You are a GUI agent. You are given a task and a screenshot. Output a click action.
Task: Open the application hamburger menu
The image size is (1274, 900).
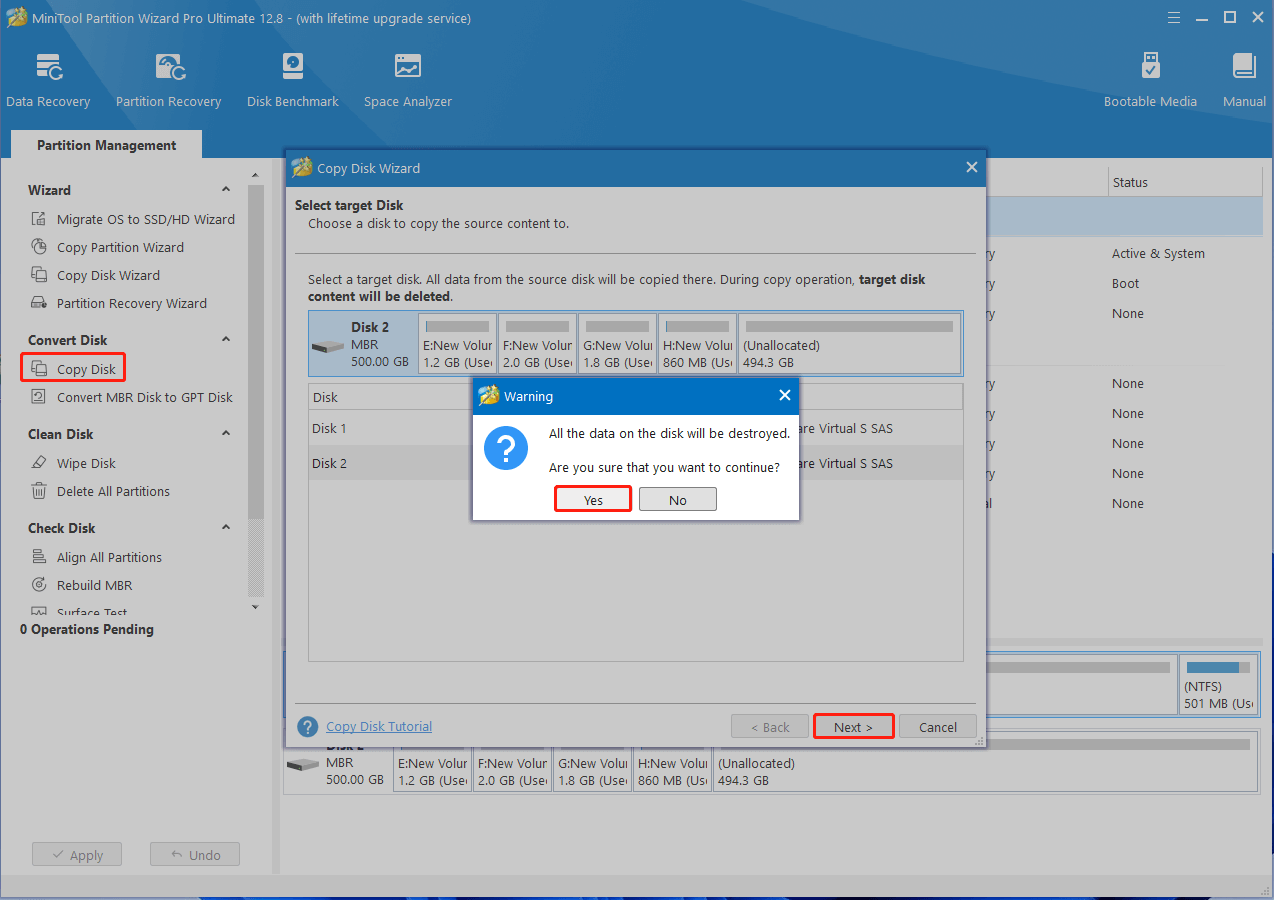coord(1176,18)
